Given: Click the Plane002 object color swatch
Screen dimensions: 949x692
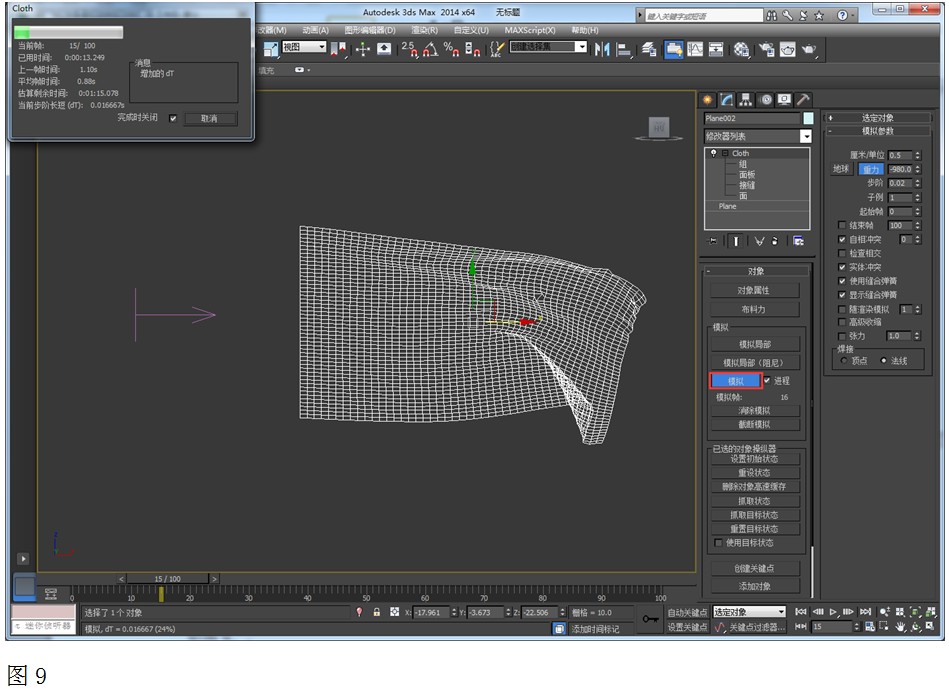Looking at the screenshot, I should (x=808, y=118).
